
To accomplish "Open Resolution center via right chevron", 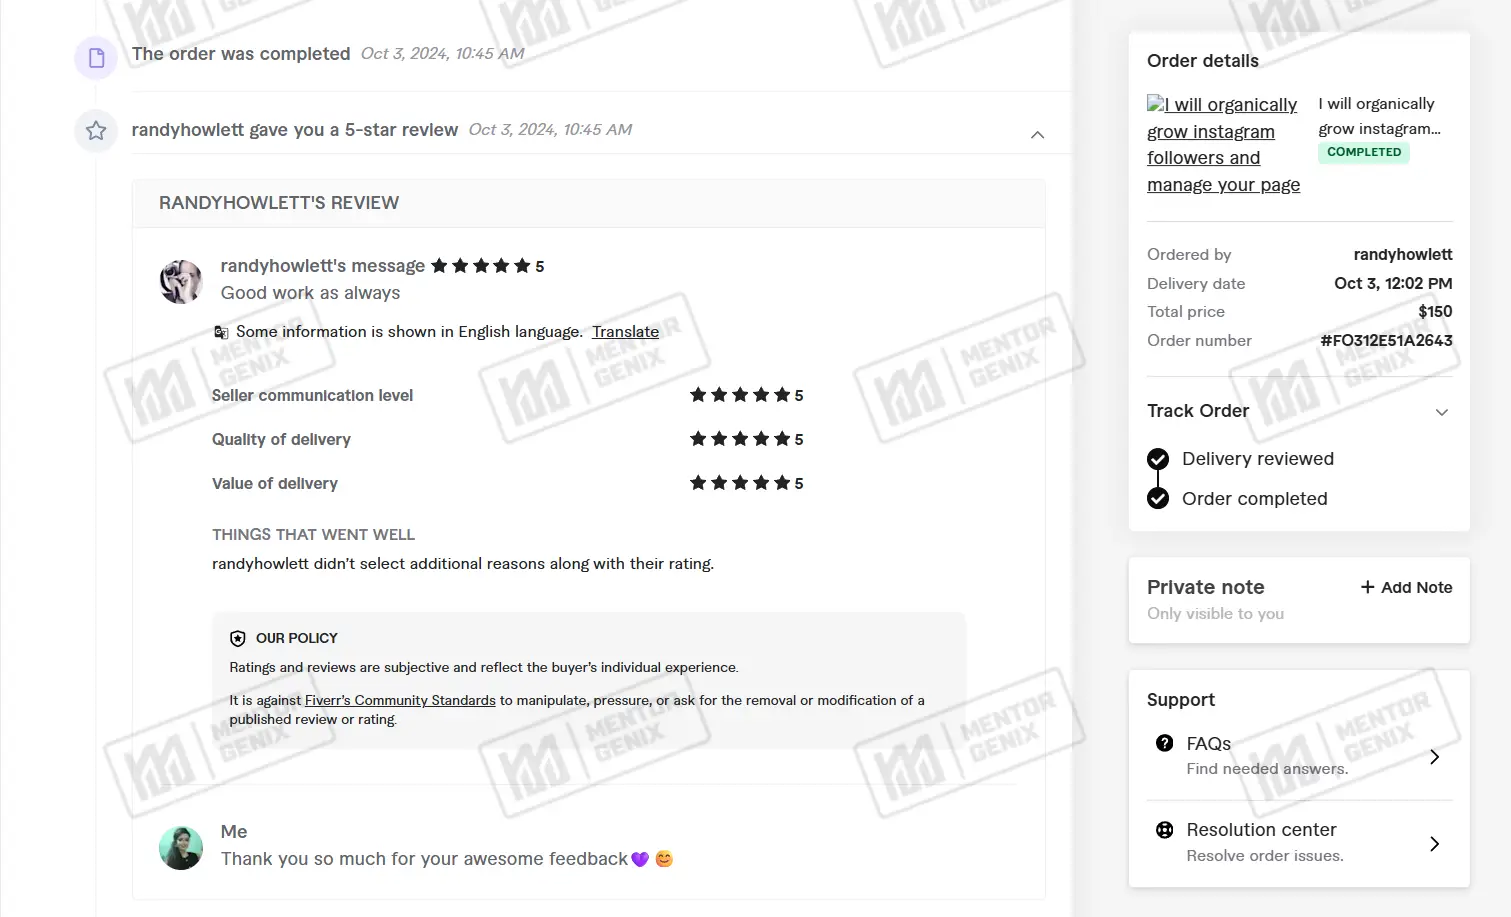I will pos(1434,844).
